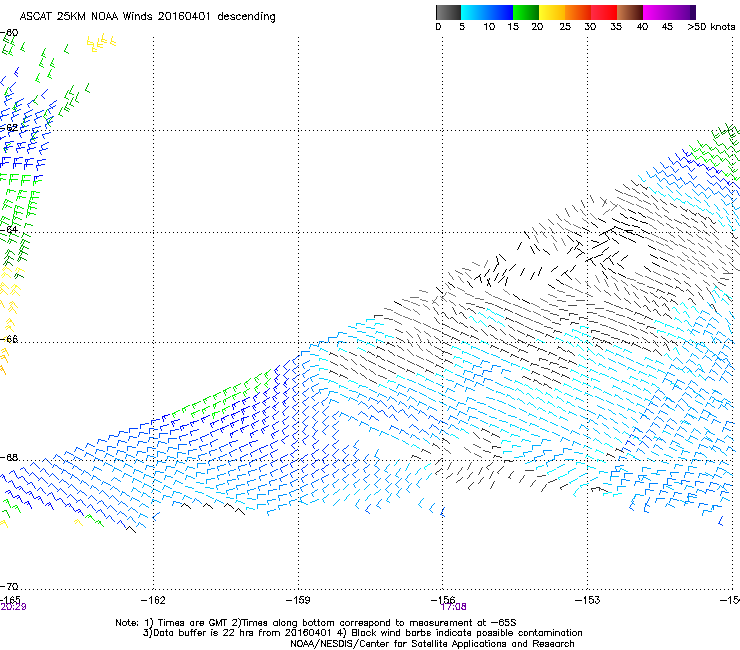Click the -156 longitude label

[443, 599]
